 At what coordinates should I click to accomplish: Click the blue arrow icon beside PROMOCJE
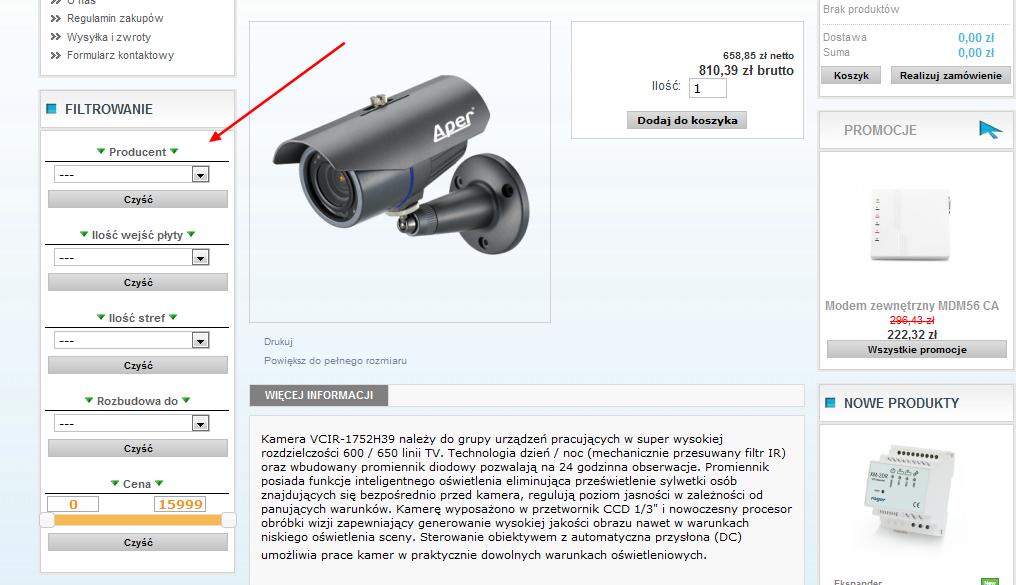click(990, 130)
